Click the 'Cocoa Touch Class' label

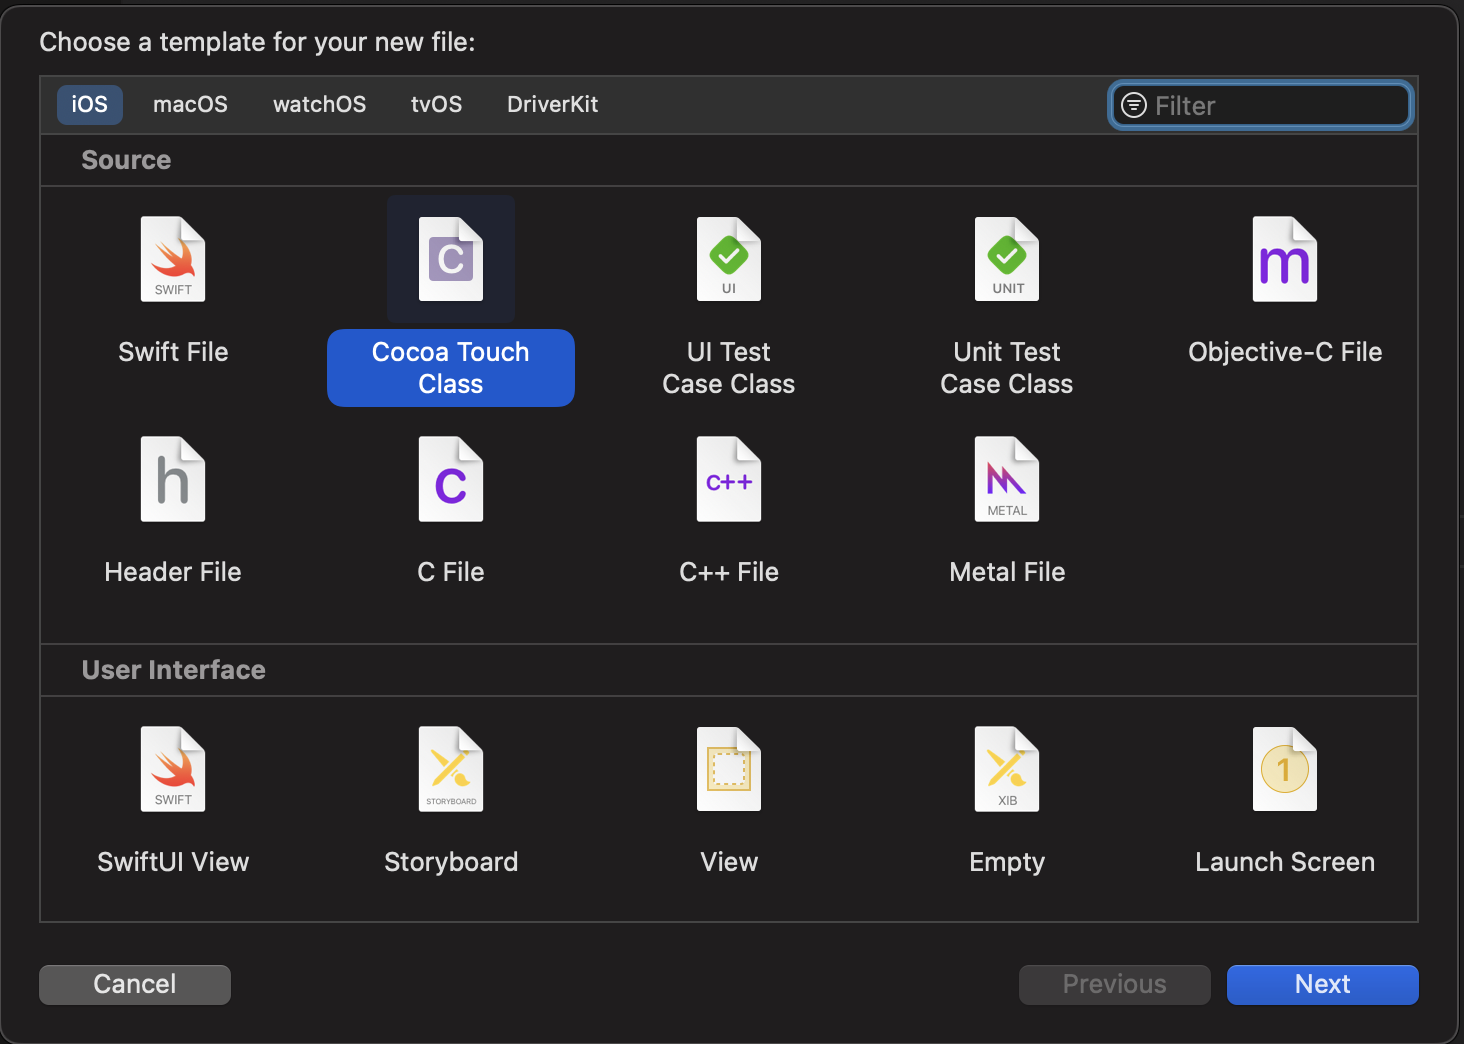(x=451, y=368)
